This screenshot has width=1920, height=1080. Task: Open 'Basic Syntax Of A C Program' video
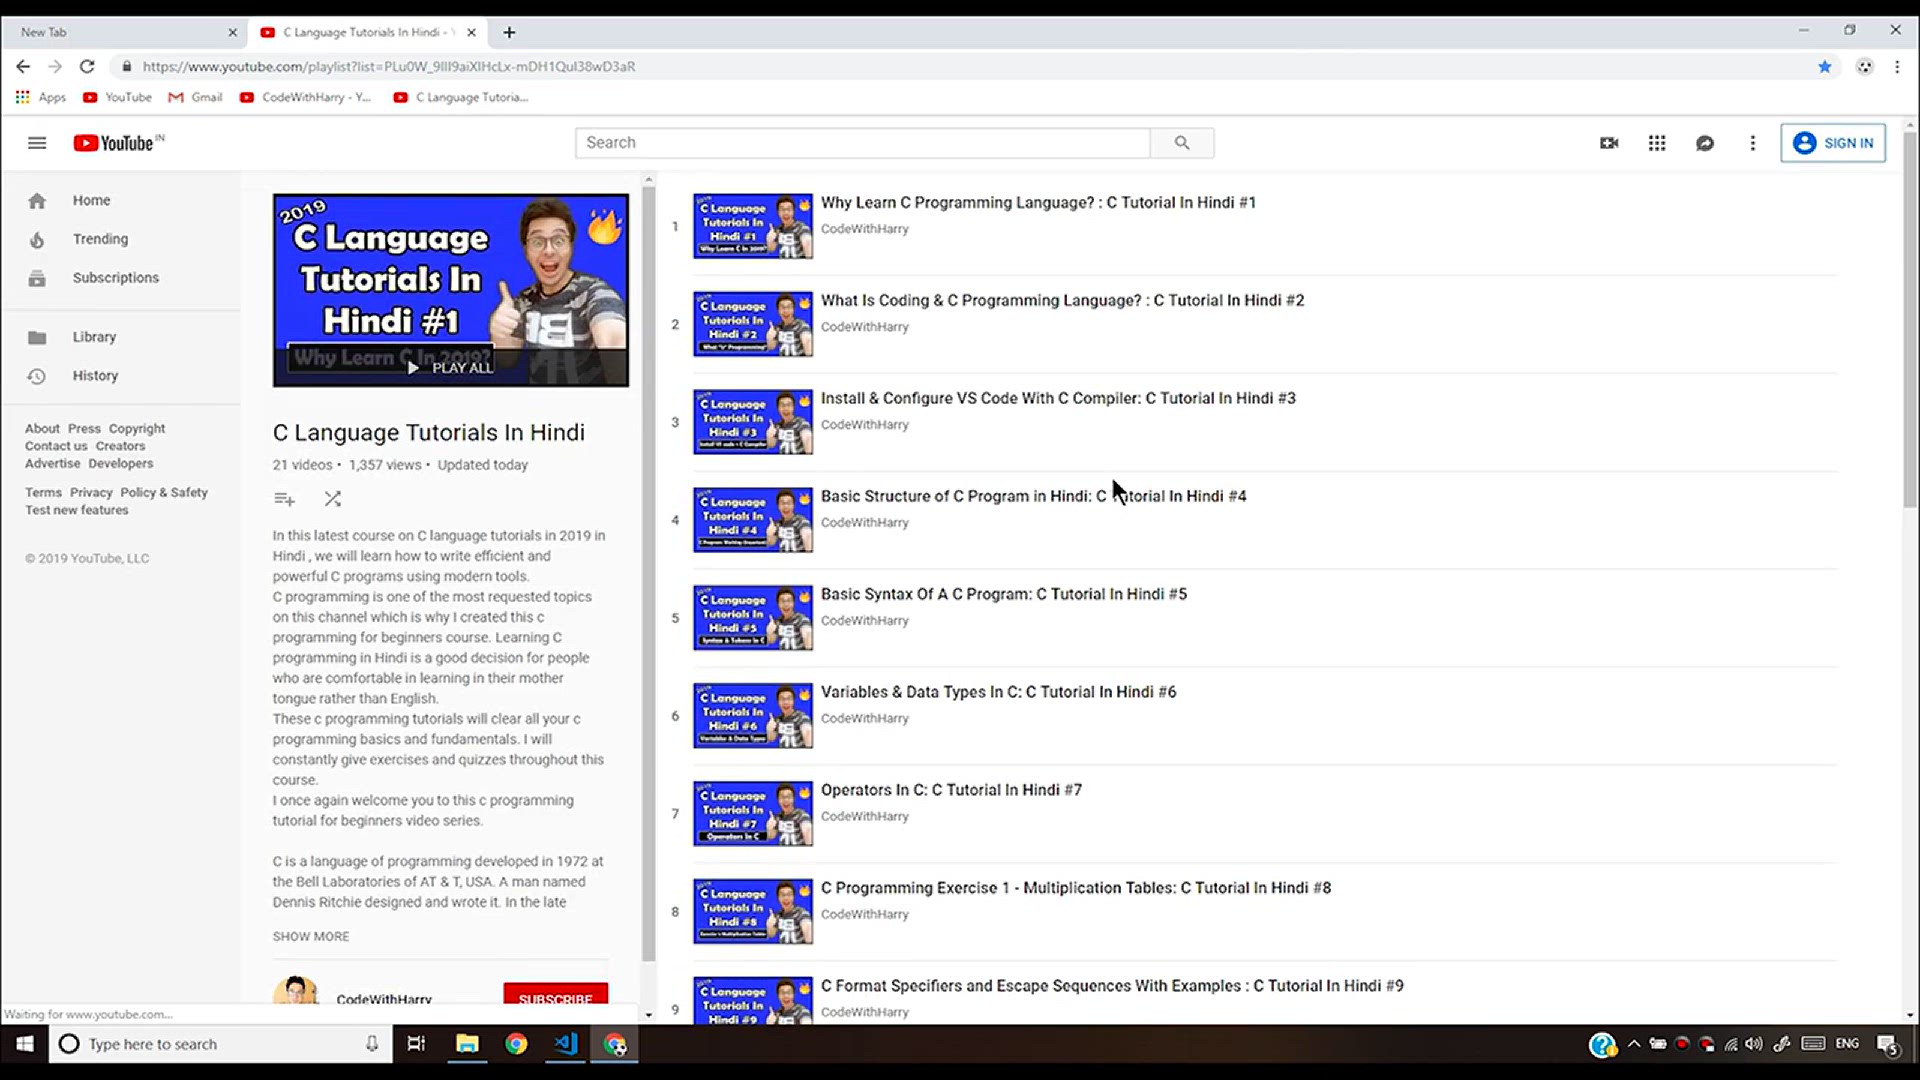point(1004,594)
